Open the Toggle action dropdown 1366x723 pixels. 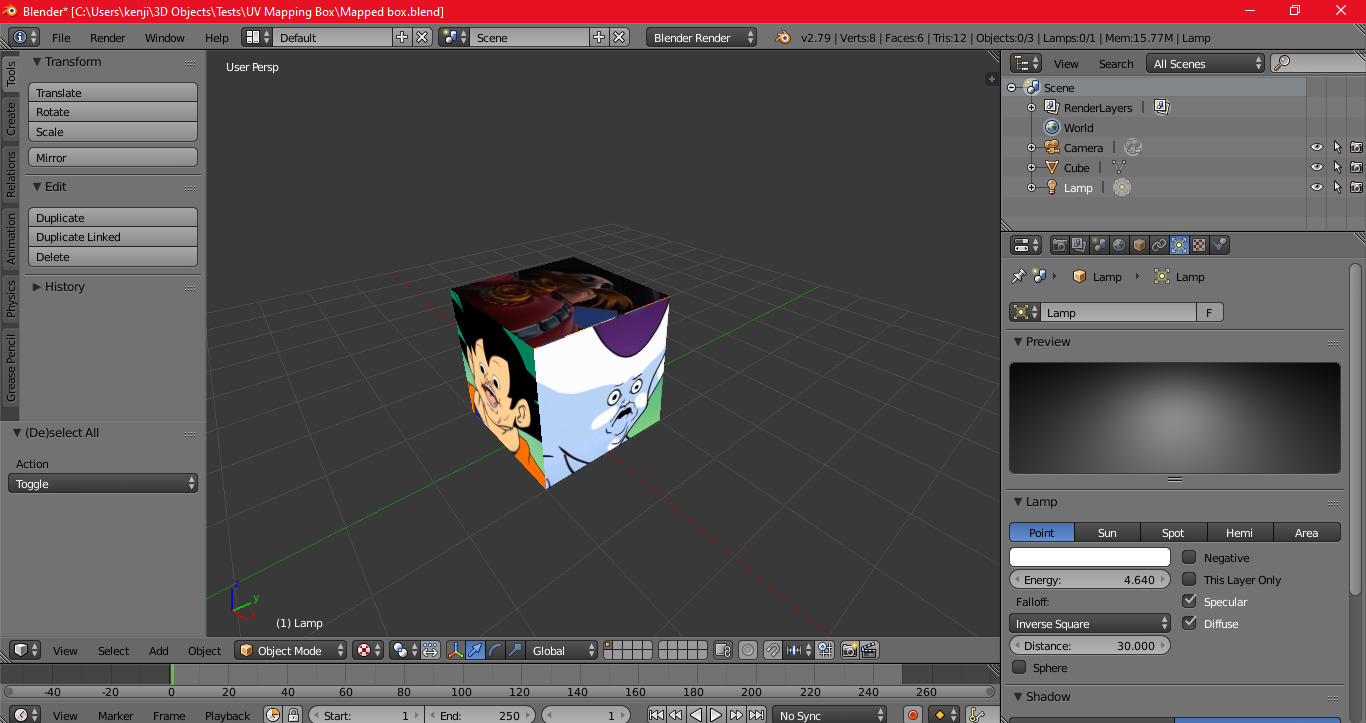pyautogui.click(x=103, y=483)
